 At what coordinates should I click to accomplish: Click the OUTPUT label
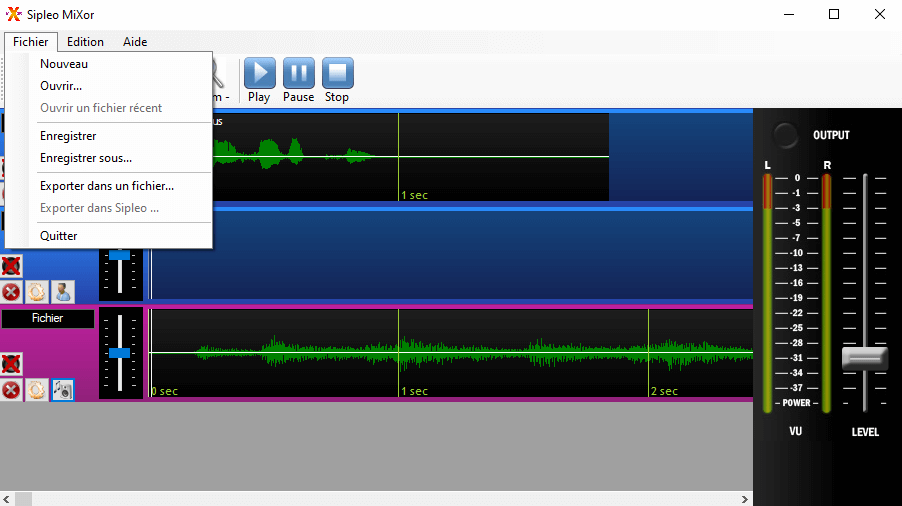(831, 135)
